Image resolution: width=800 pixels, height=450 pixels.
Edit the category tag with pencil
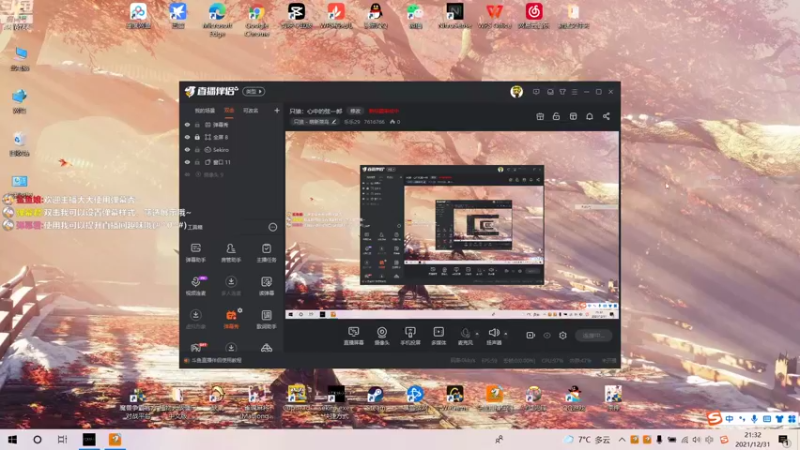(315, 122)
